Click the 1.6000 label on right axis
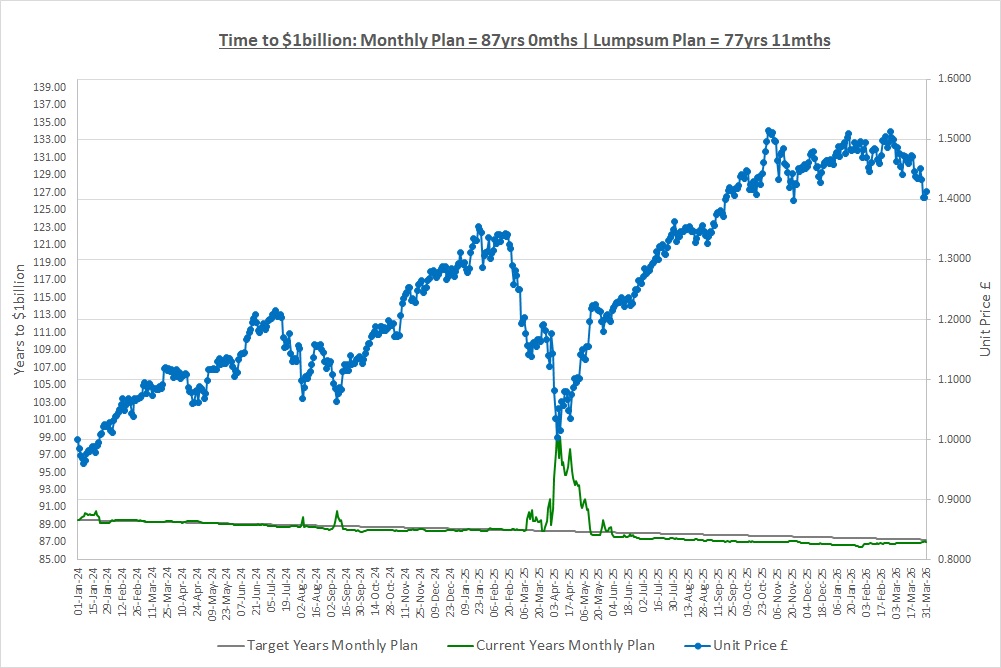This screenshot has height=668, width=1001. [x=955, y=79]
